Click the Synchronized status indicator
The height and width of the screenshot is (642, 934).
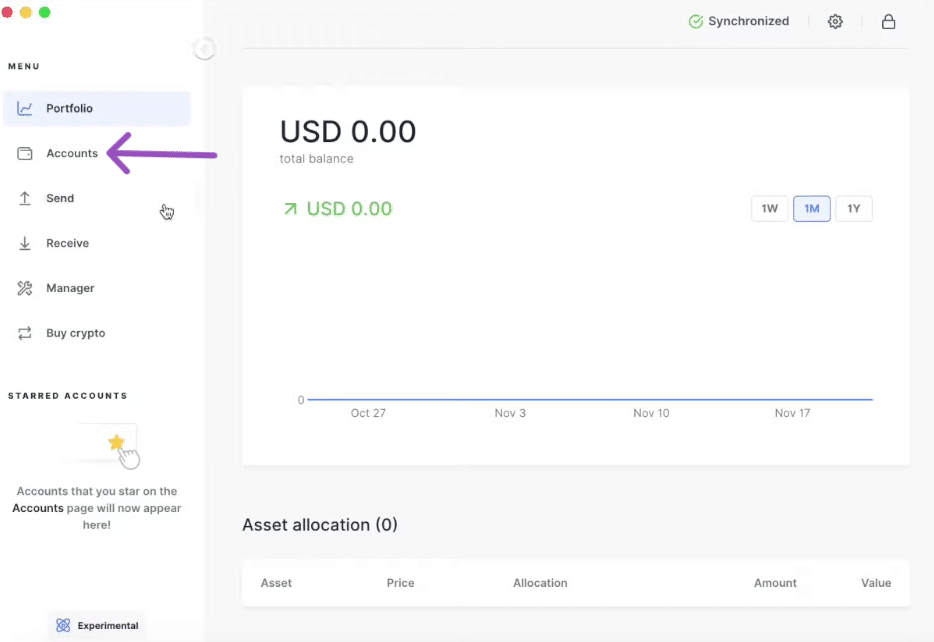pyautogui.click(x=739, y=22)
